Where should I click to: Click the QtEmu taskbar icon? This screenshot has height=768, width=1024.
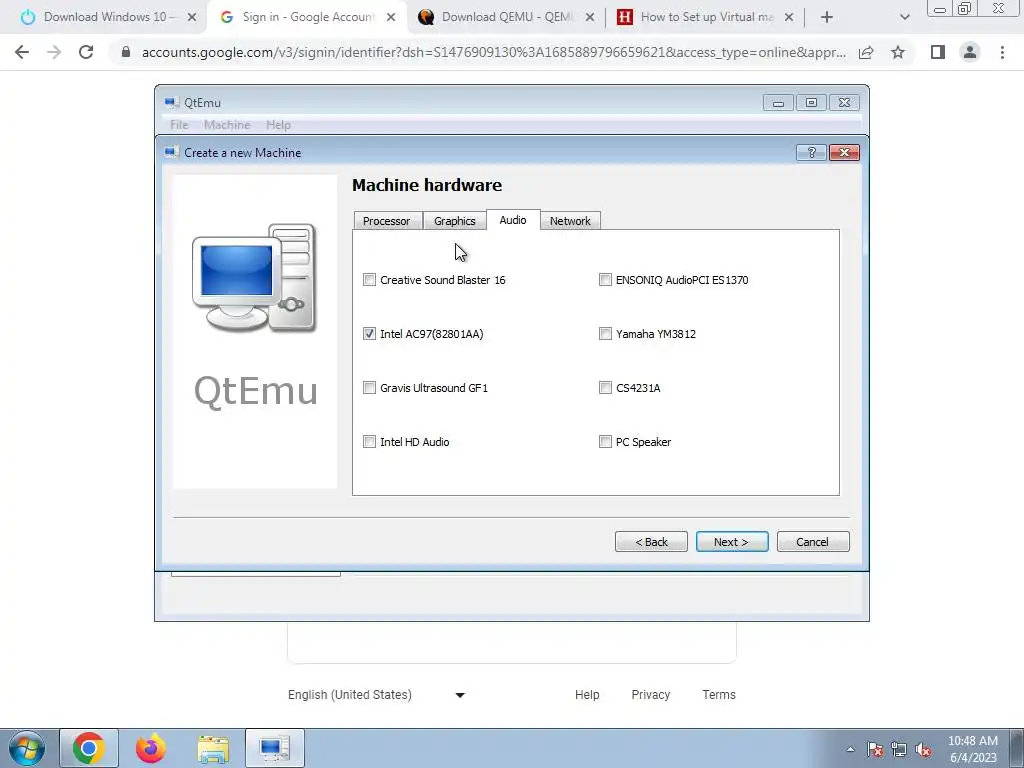click(x=274, y=748)
